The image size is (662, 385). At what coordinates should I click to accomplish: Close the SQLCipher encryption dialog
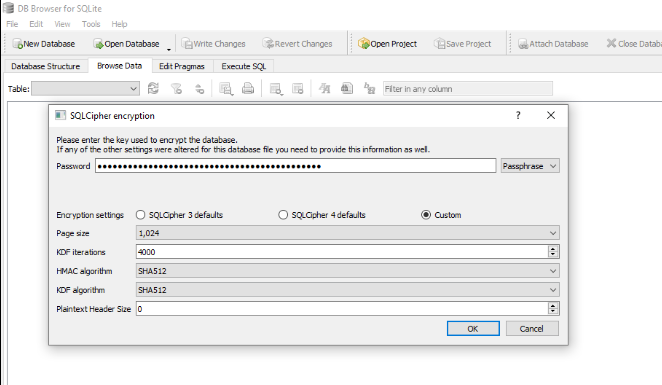click(x=551, y=115)
